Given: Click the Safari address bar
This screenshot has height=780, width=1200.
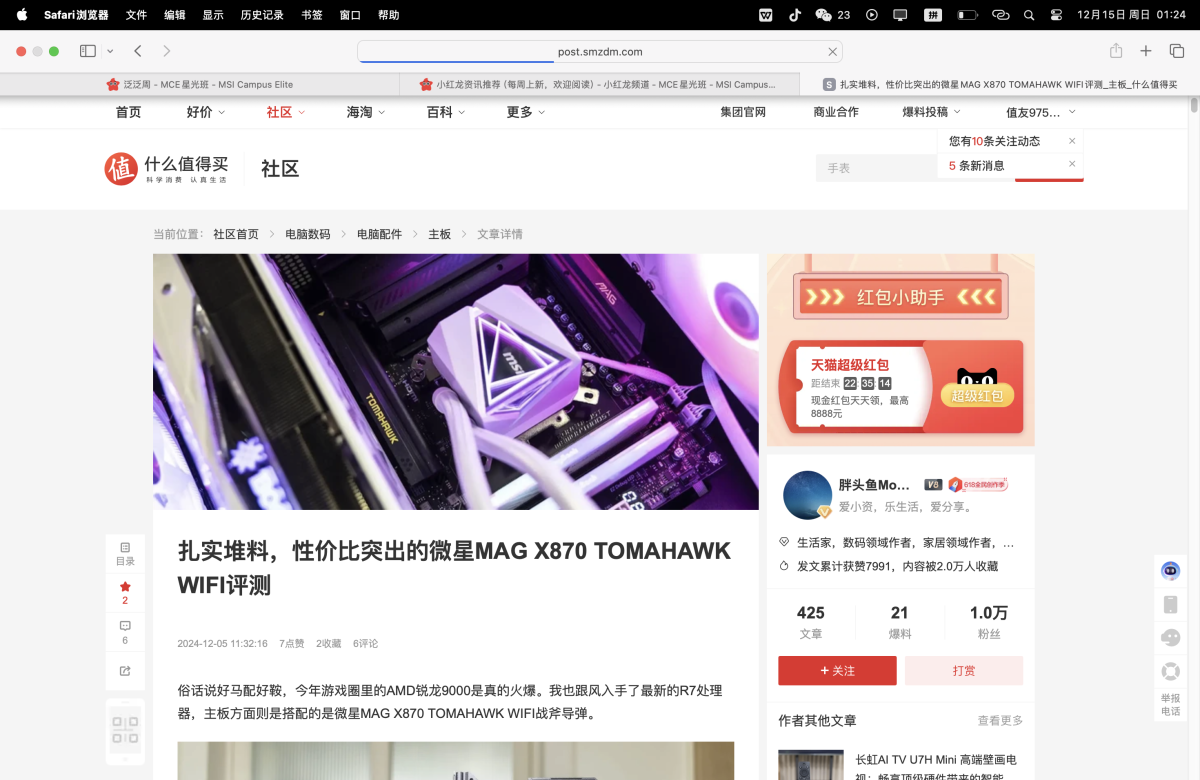Looking at the screenshot, I should pyautogui.click(x=600, y=51).
